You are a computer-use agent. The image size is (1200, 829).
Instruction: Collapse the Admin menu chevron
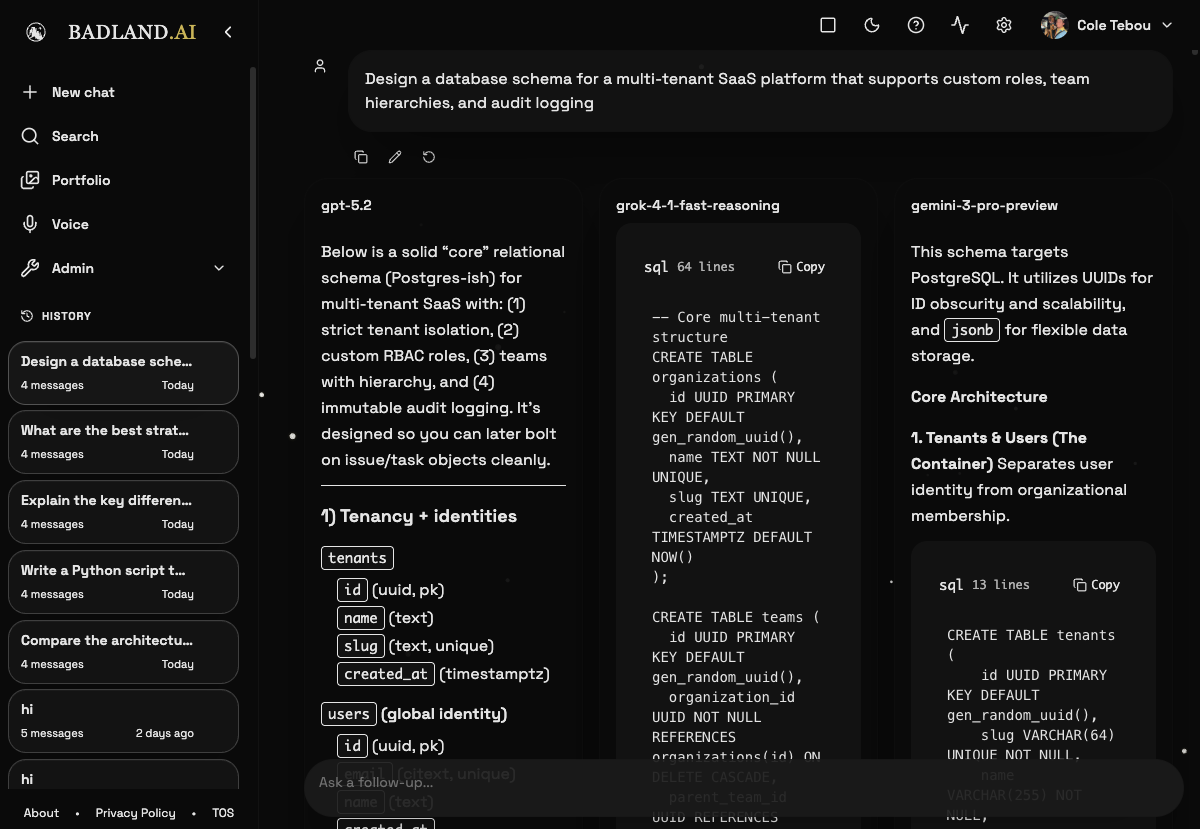218,268
